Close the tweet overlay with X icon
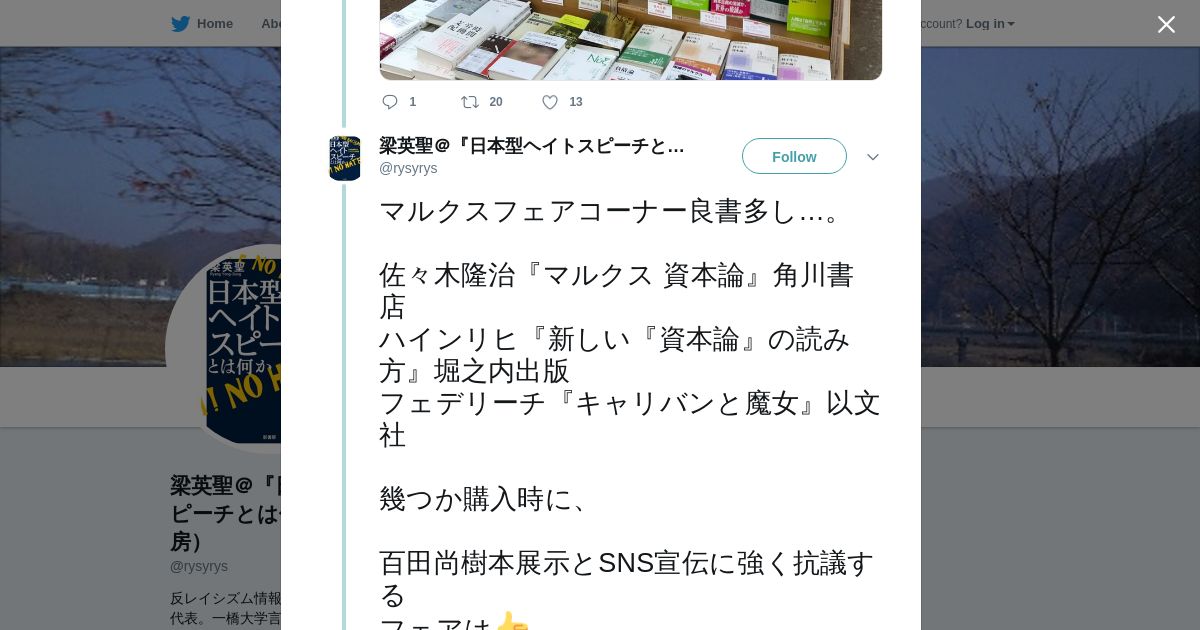This screenshot has height=630, width=1200. 1166,24
